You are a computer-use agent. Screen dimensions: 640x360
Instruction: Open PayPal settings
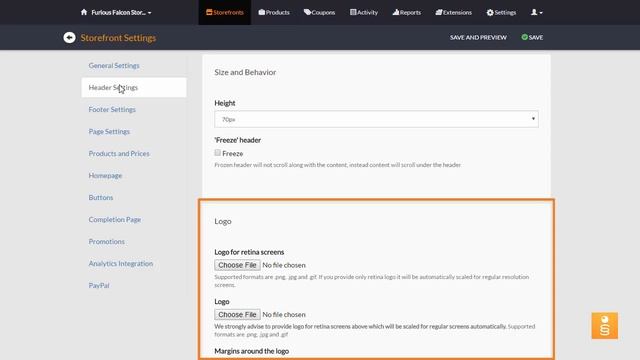click(x=99, y=285)
